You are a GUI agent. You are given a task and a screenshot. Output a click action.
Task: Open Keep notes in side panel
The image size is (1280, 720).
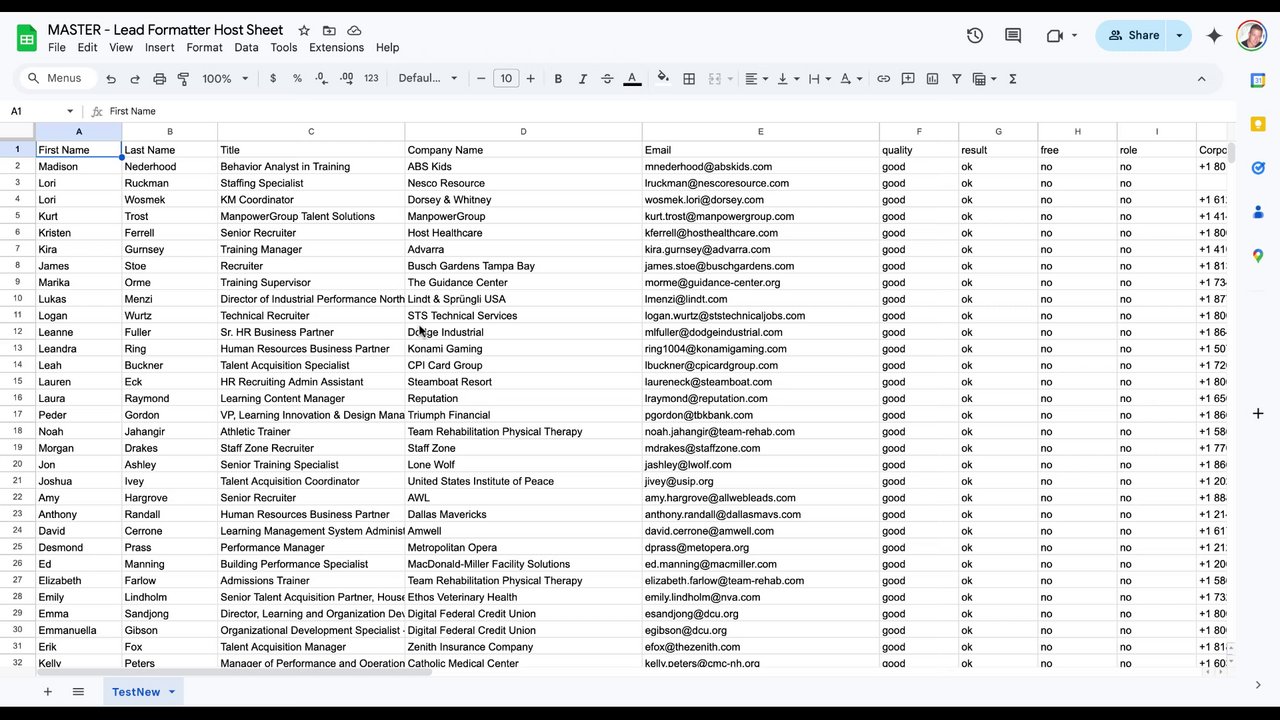[x=1258, y=124]
